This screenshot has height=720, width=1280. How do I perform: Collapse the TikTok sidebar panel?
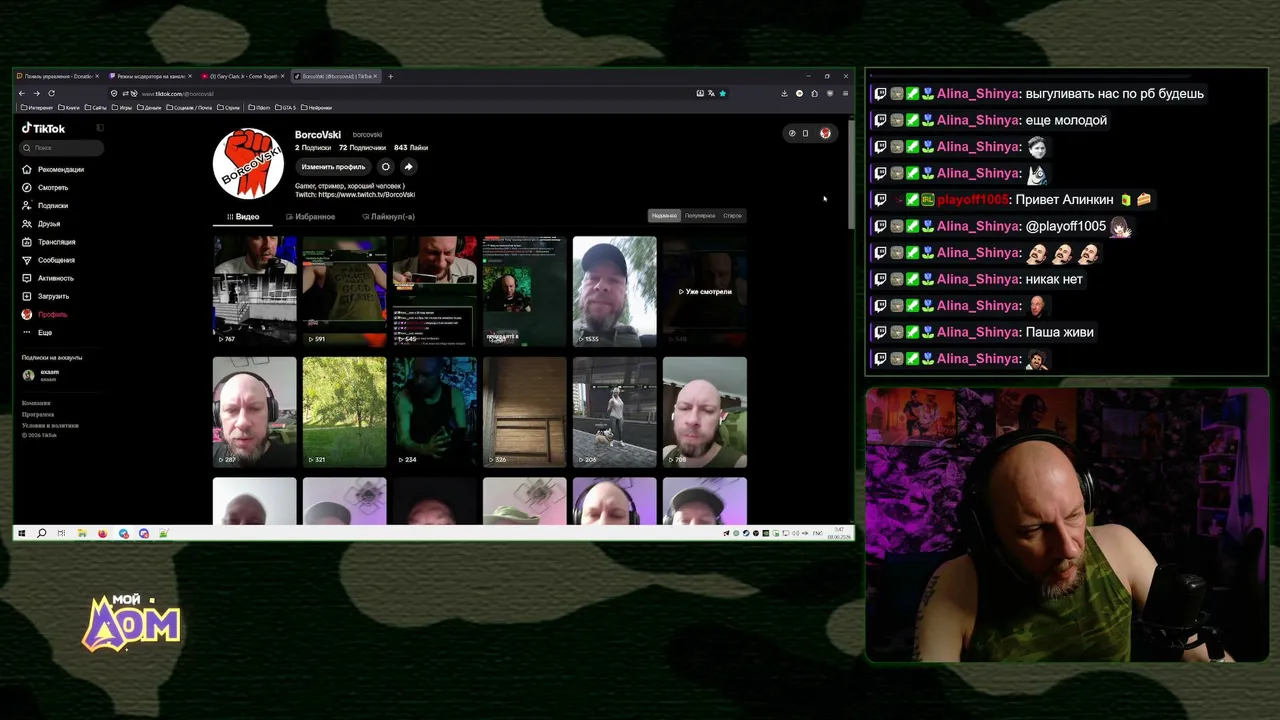click(x=100, y=128)
